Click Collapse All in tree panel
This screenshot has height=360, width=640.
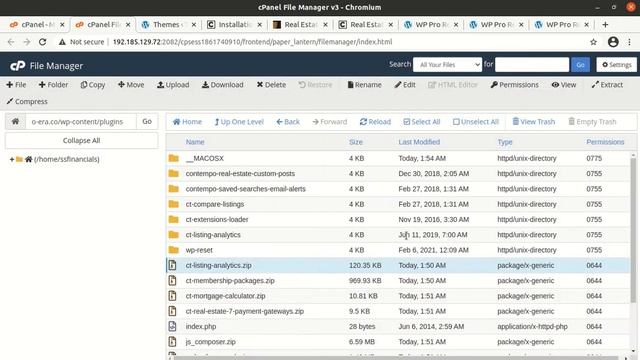point(82,140)
